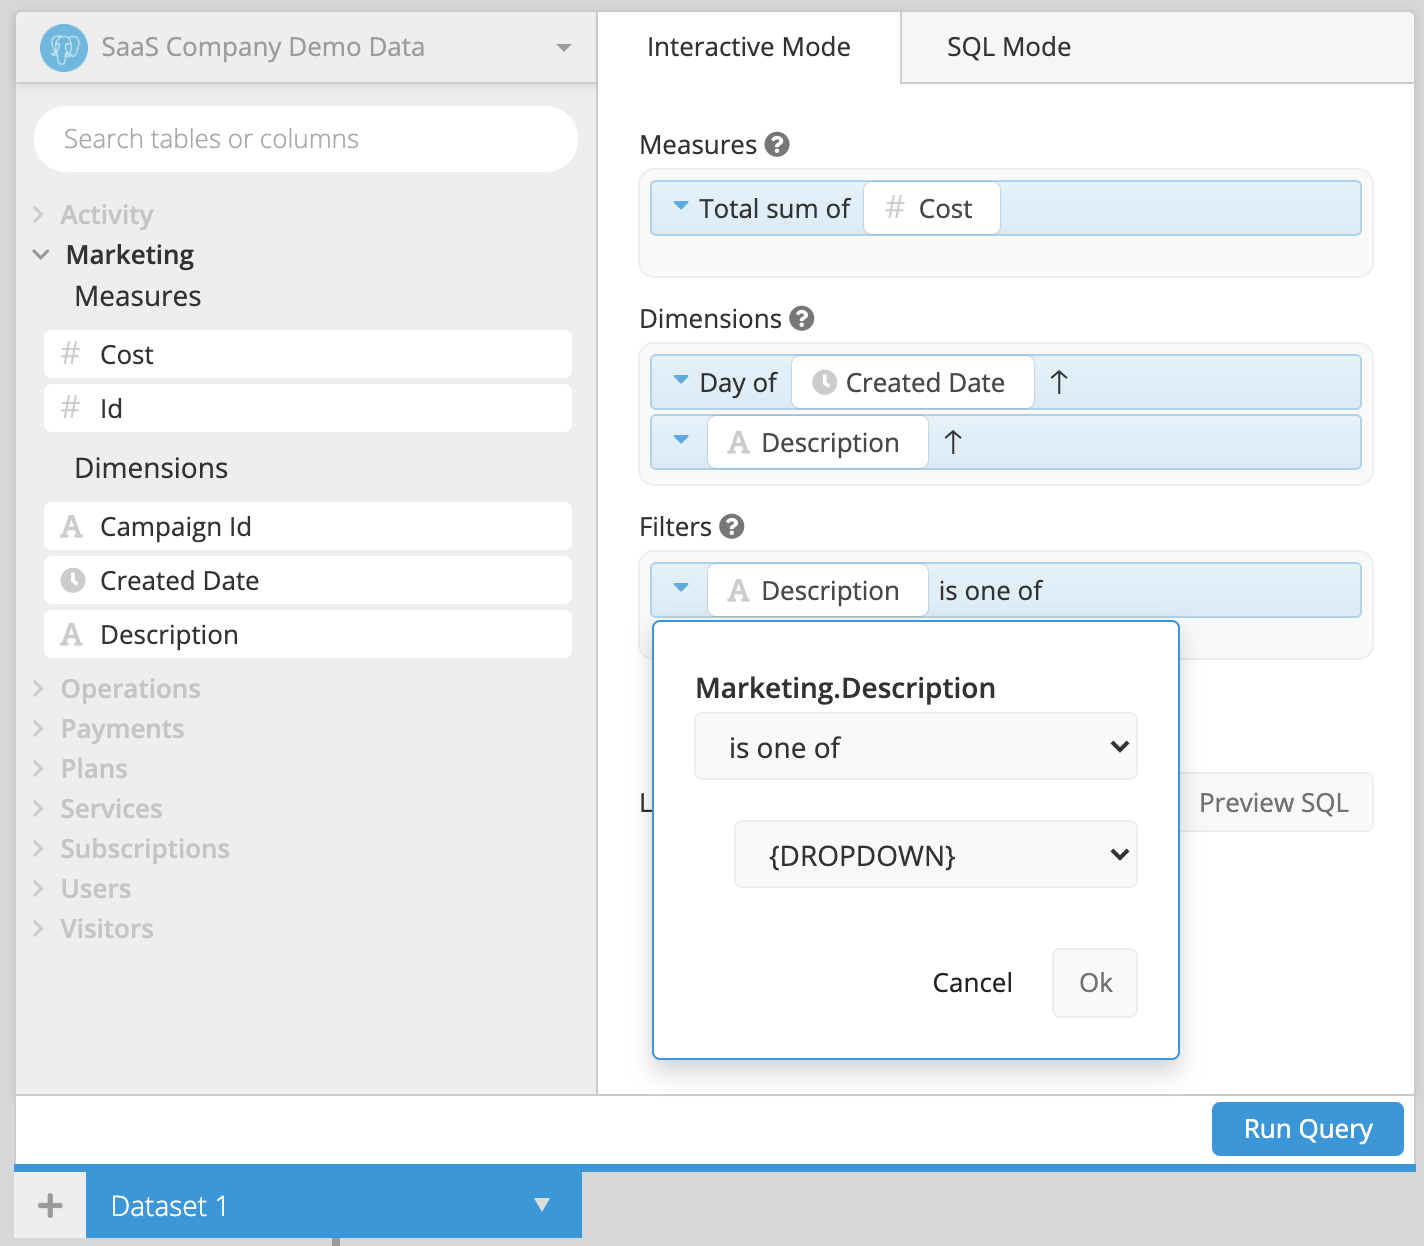Click the 'is one of' filter condition text
The image size is (1424, 1246).
(990, 591)
